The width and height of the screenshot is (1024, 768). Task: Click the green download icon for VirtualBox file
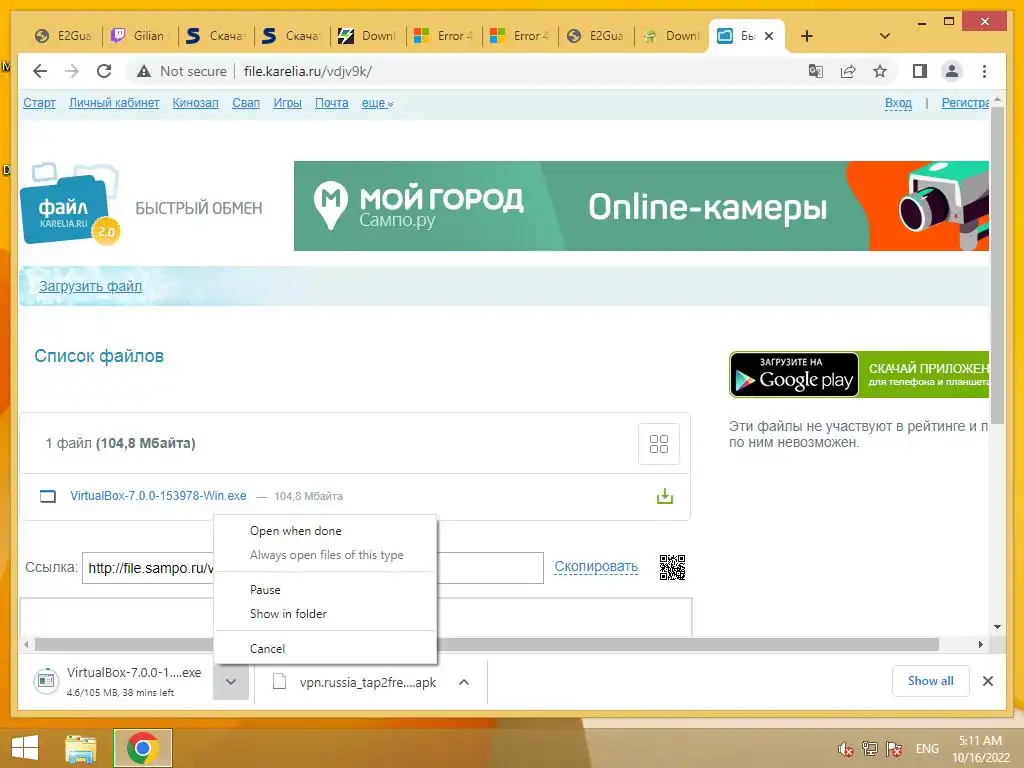coord(665,496)
